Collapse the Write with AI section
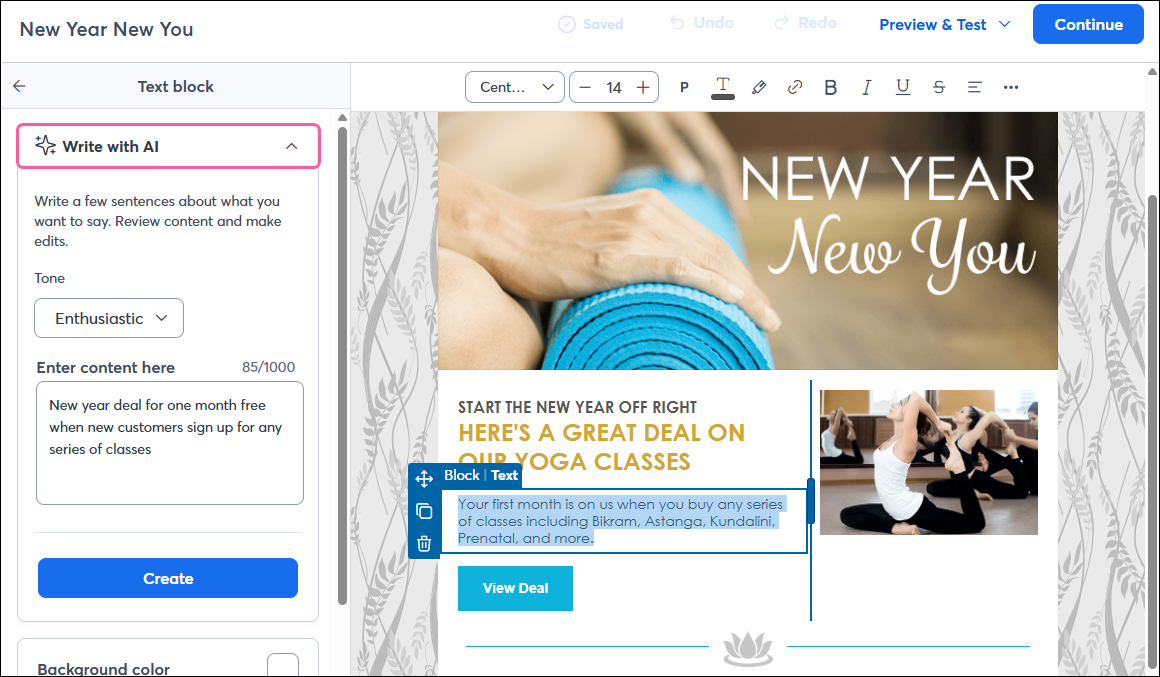Image resolution: width=1160 pixels, height=677 pixels. pos(291,145)
